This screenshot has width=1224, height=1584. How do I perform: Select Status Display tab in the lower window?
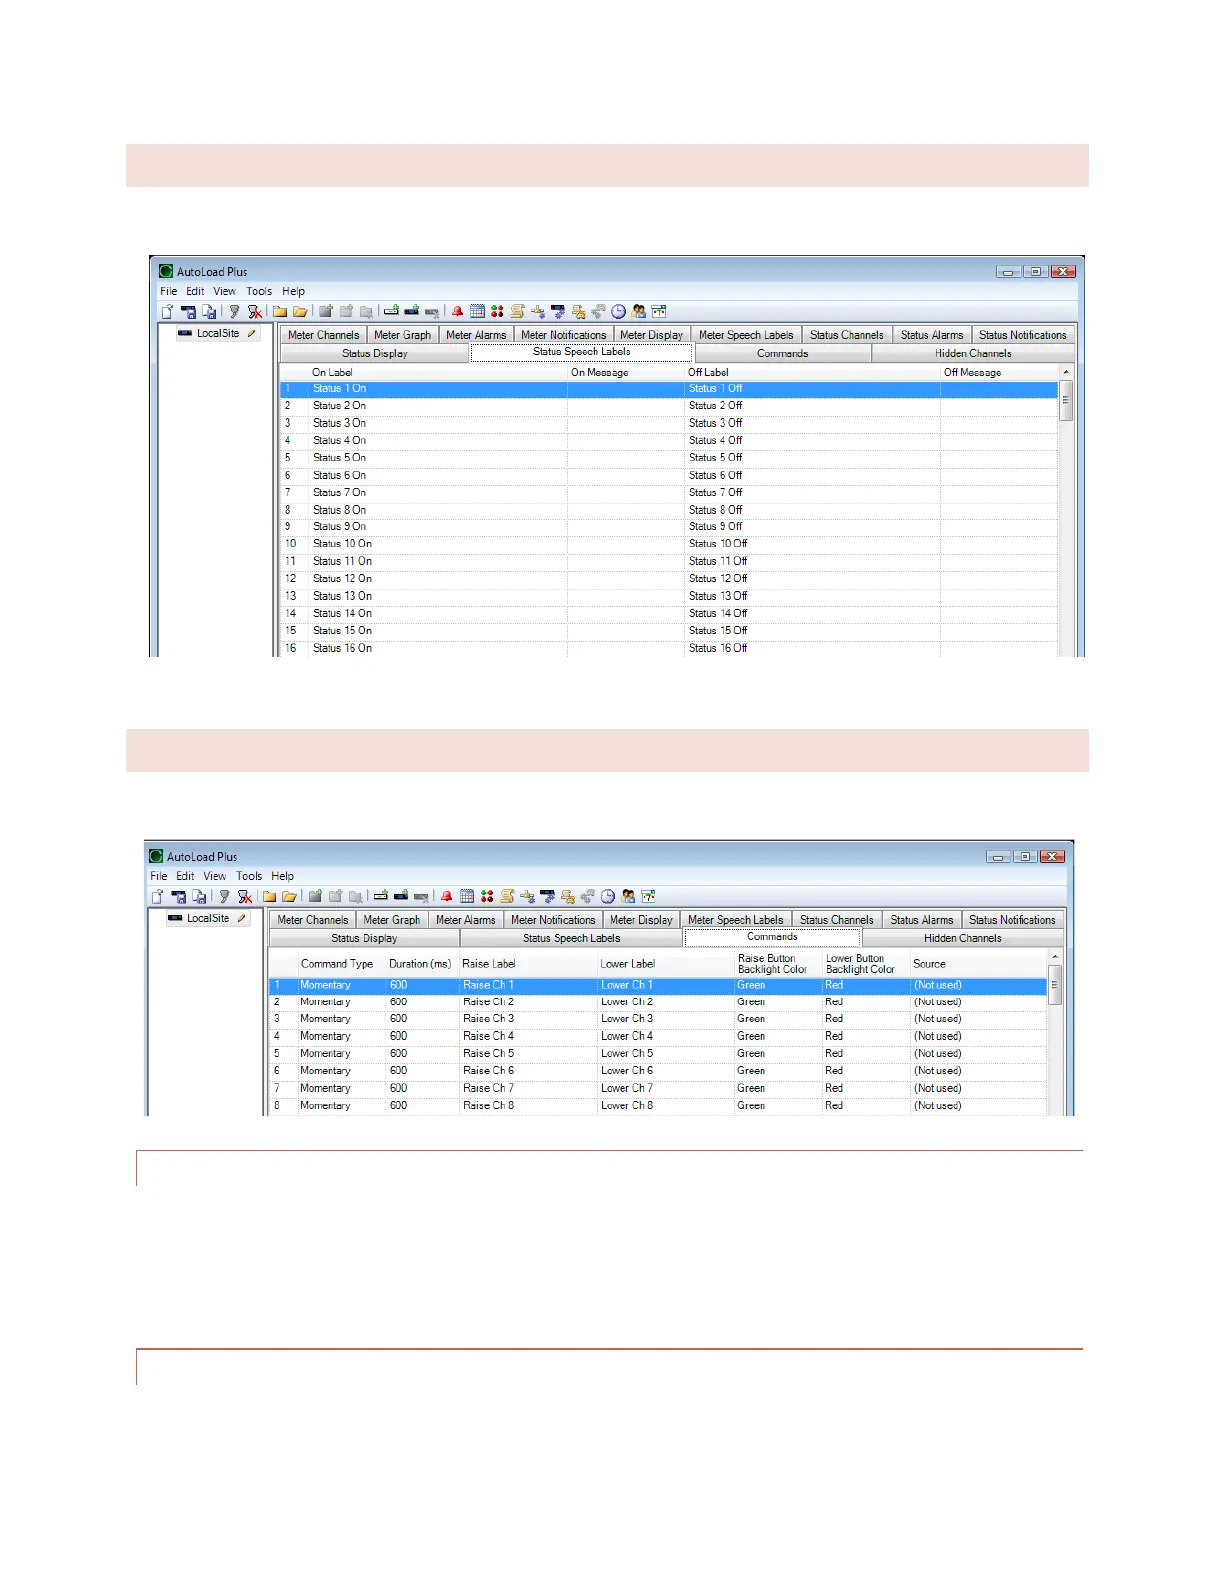click(x=364, y=939)
